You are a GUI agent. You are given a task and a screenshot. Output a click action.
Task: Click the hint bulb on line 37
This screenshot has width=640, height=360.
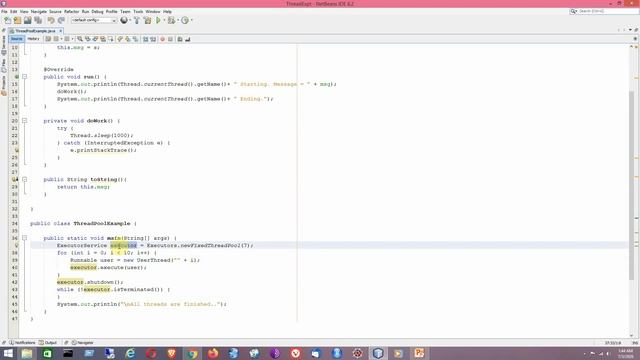[16, 245]
